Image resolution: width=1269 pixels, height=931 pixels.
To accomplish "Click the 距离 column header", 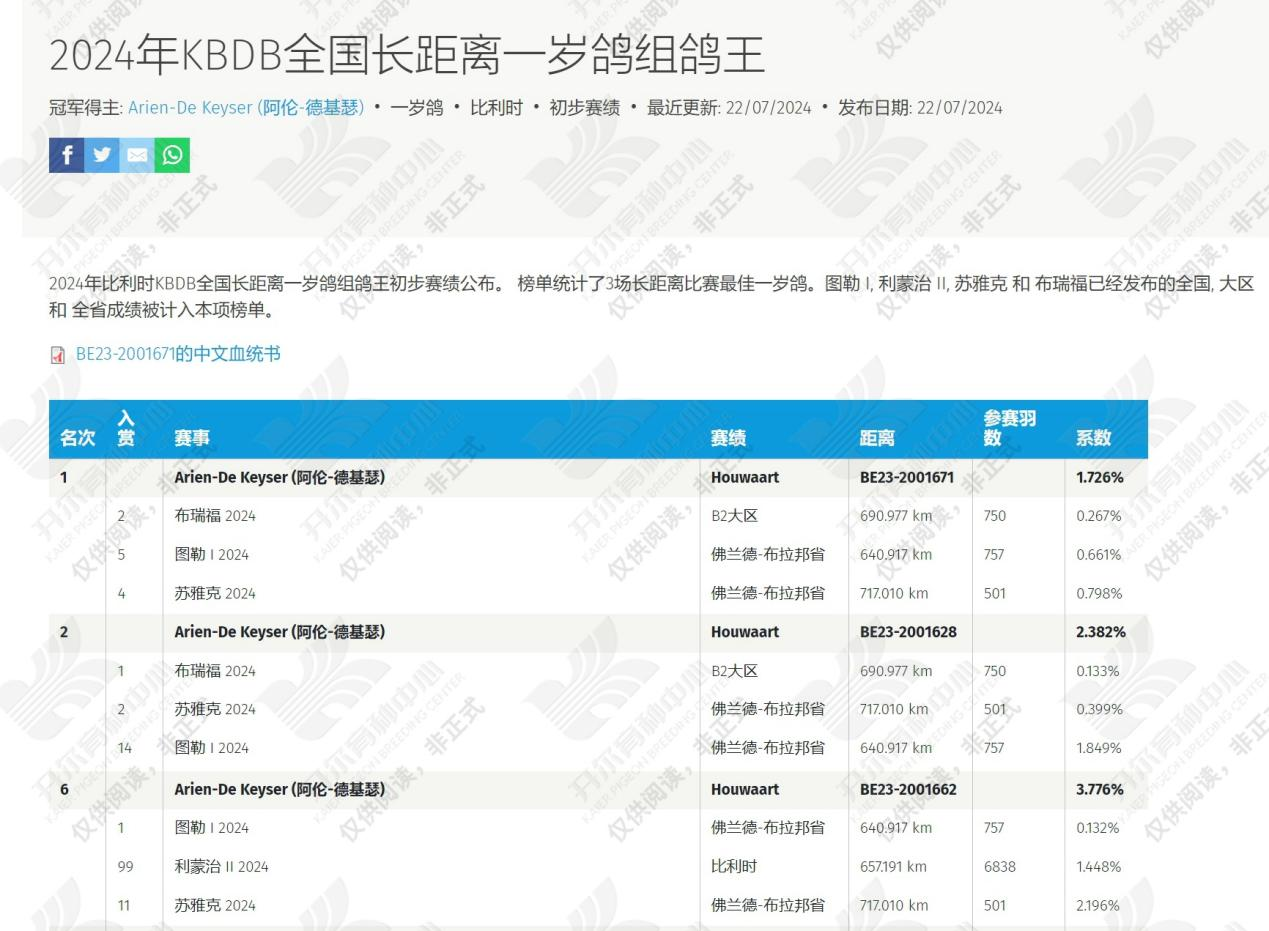I will coord(877,438).
